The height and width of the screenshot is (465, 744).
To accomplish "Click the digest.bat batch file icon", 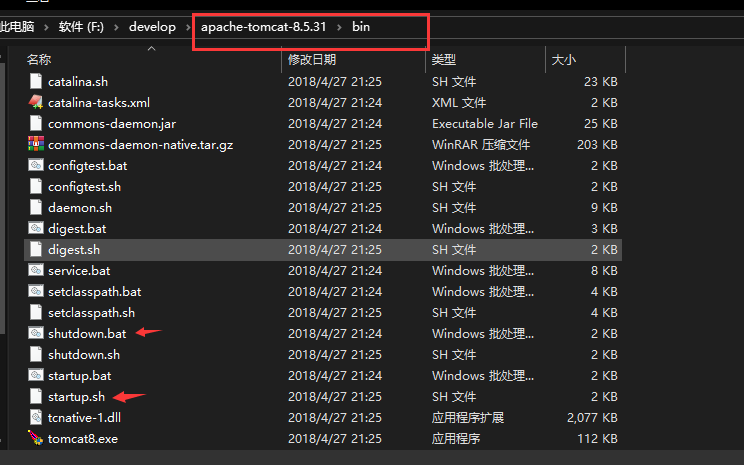I will pos(36,228).
